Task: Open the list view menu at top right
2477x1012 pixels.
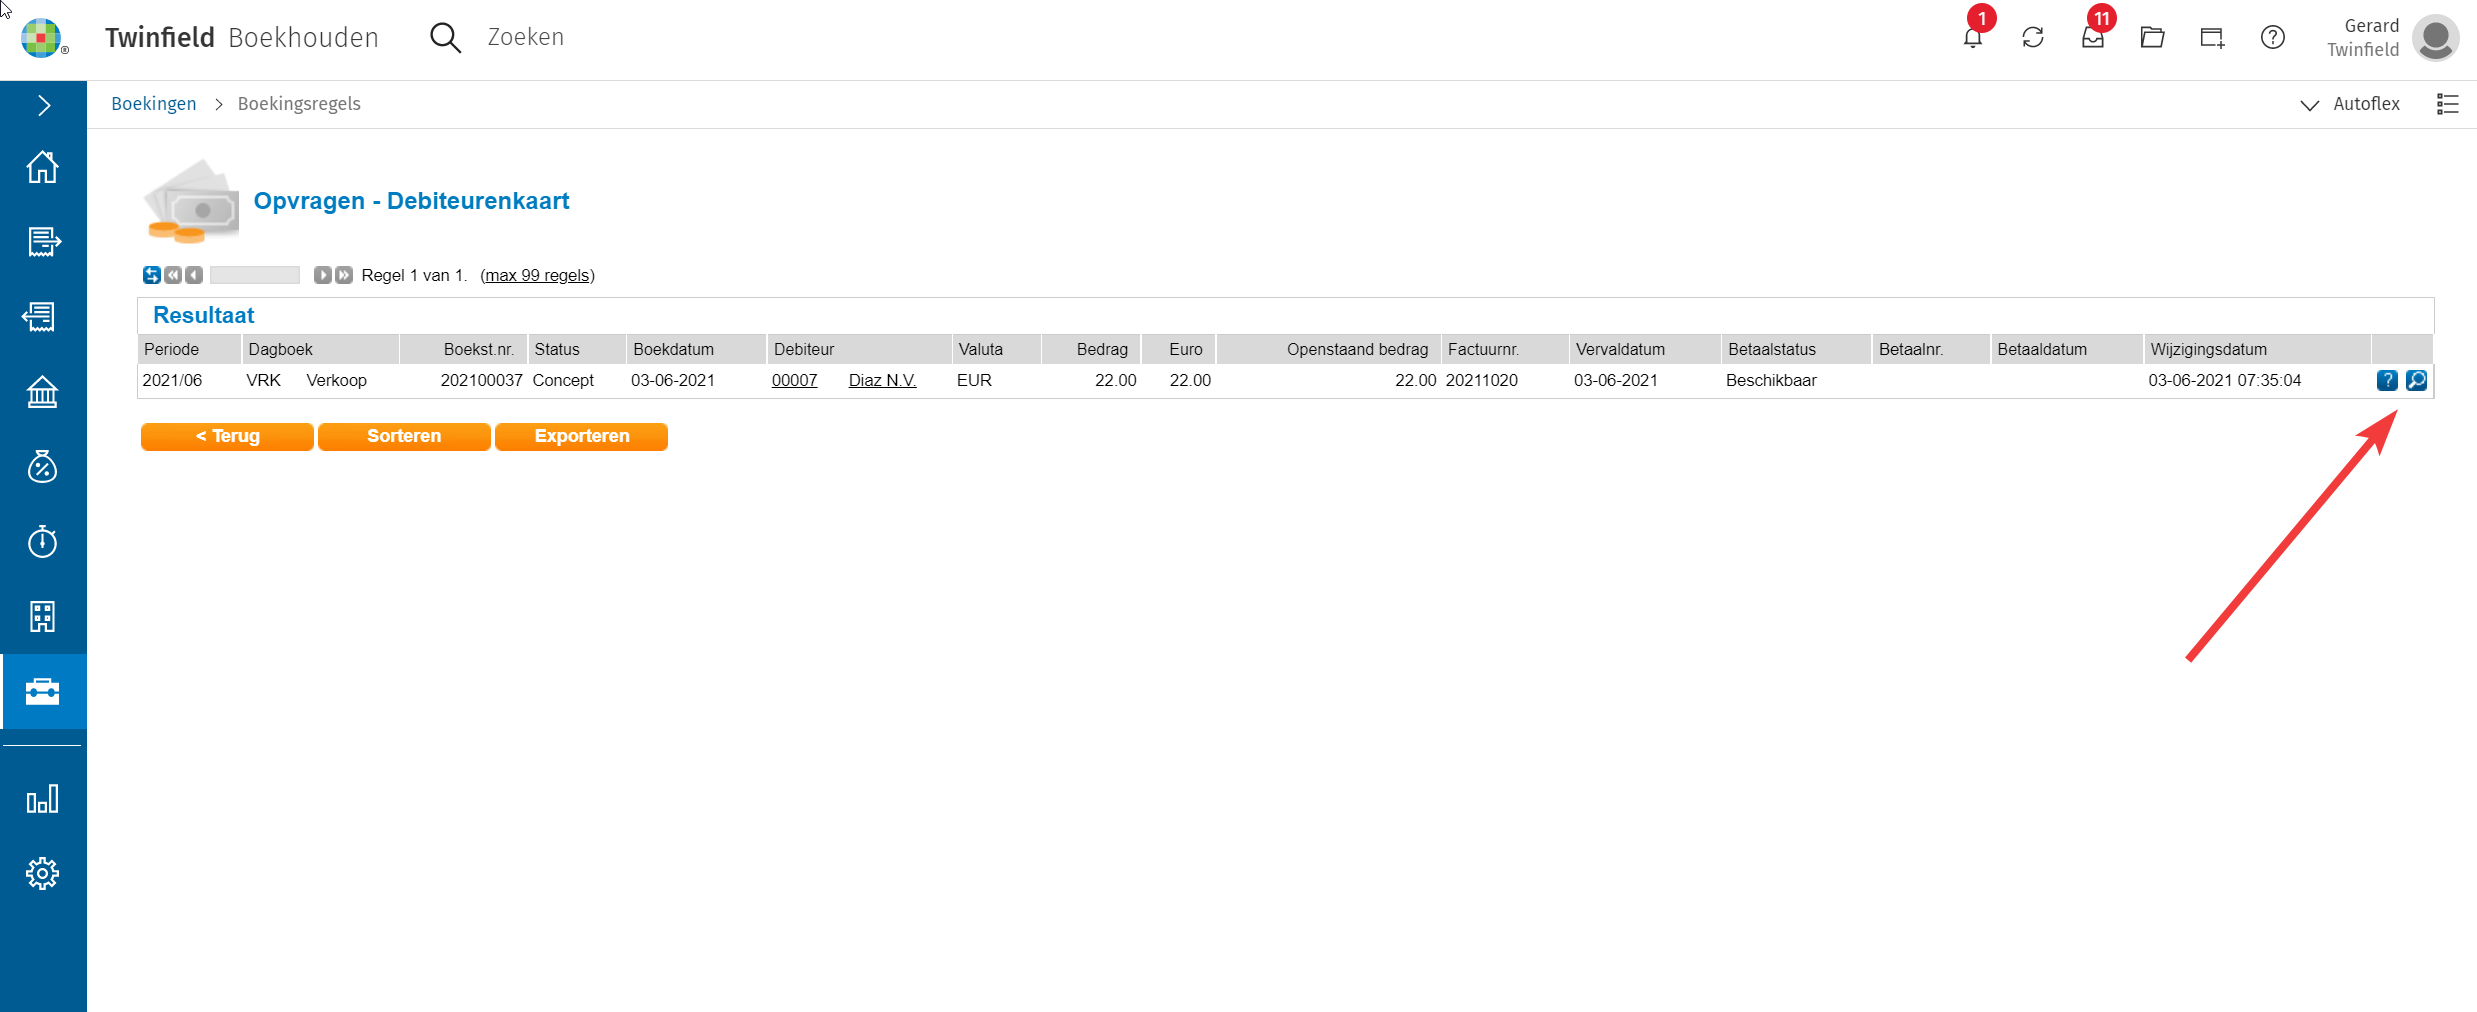Action: coord(2447,104)
